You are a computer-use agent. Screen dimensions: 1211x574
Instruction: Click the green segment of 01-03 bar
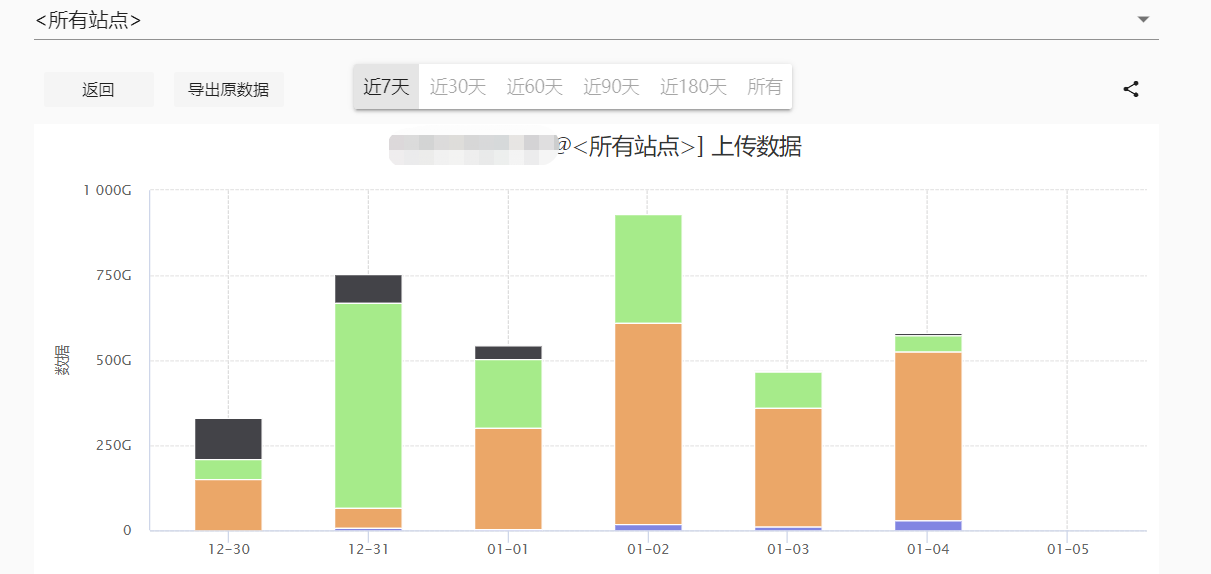coord(788,390)
